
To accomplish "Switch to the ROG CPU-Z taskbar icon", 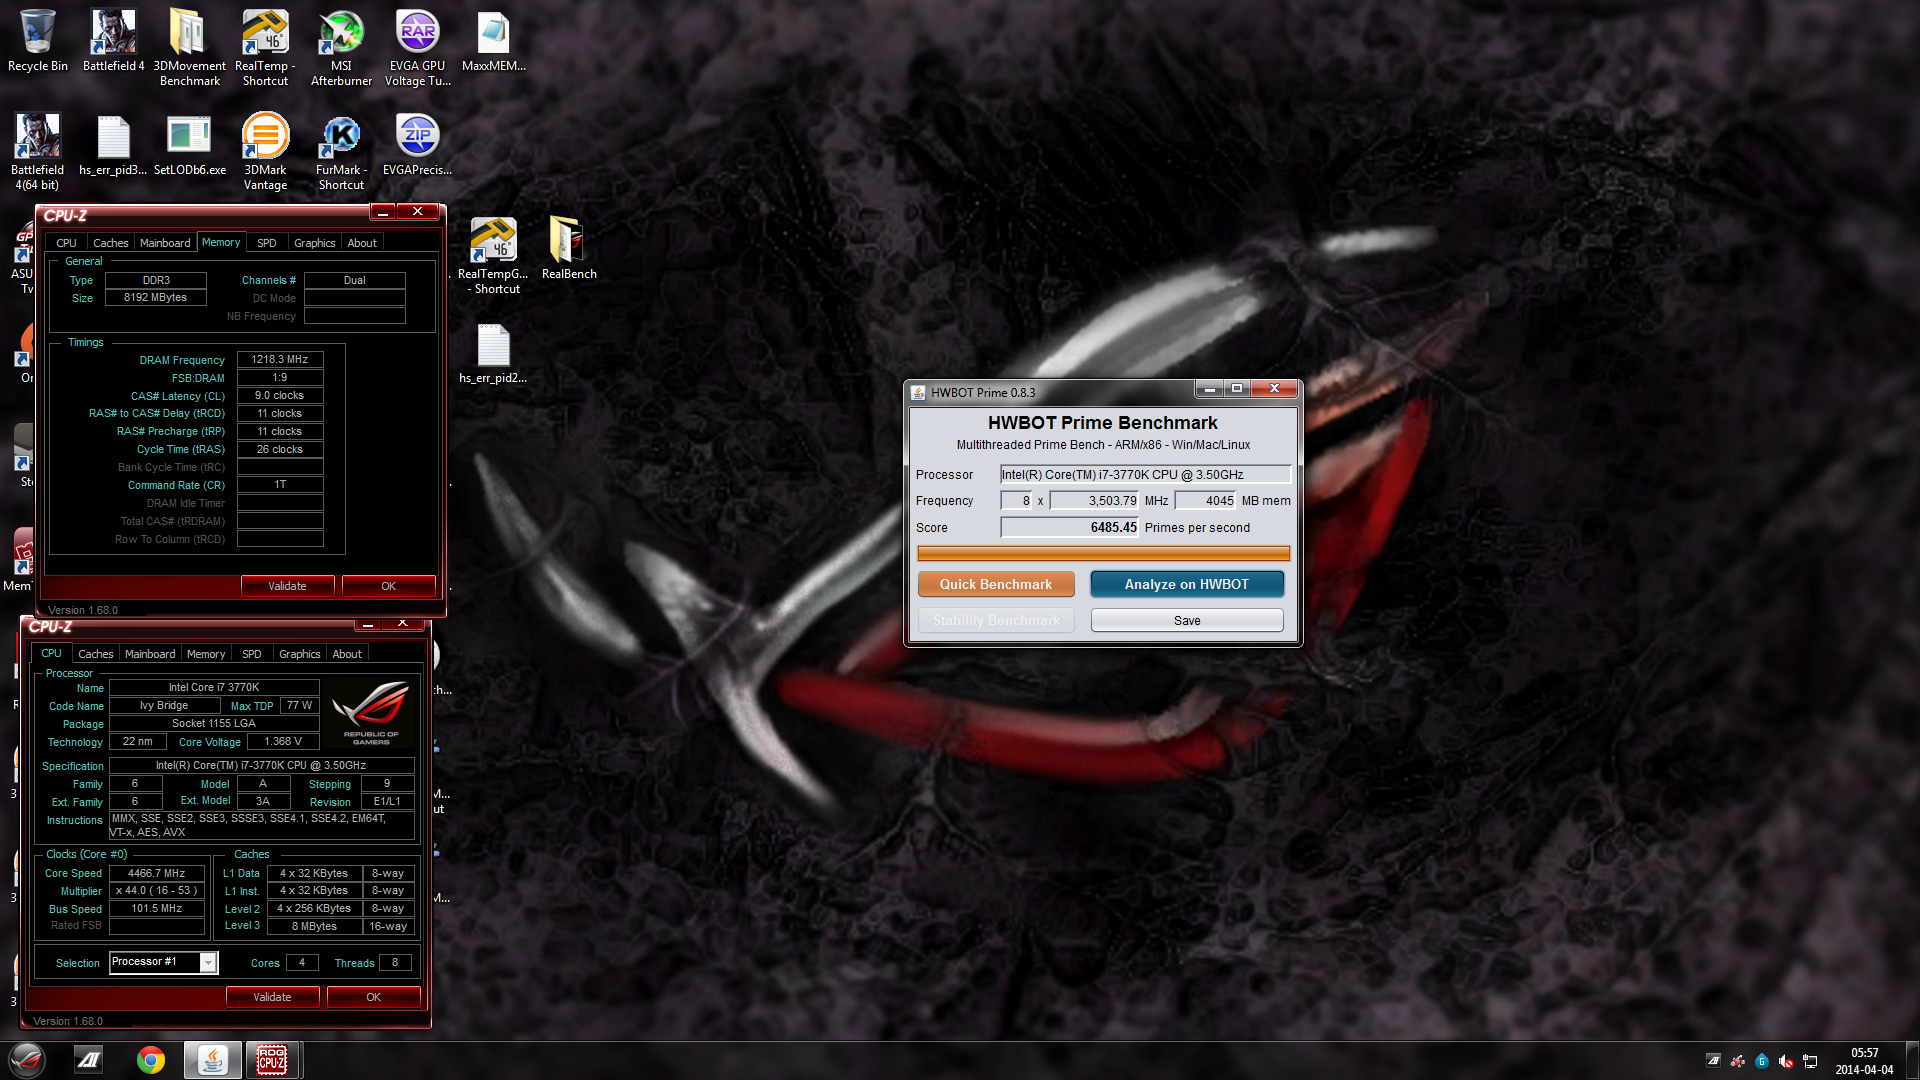I will [272, 1060].
